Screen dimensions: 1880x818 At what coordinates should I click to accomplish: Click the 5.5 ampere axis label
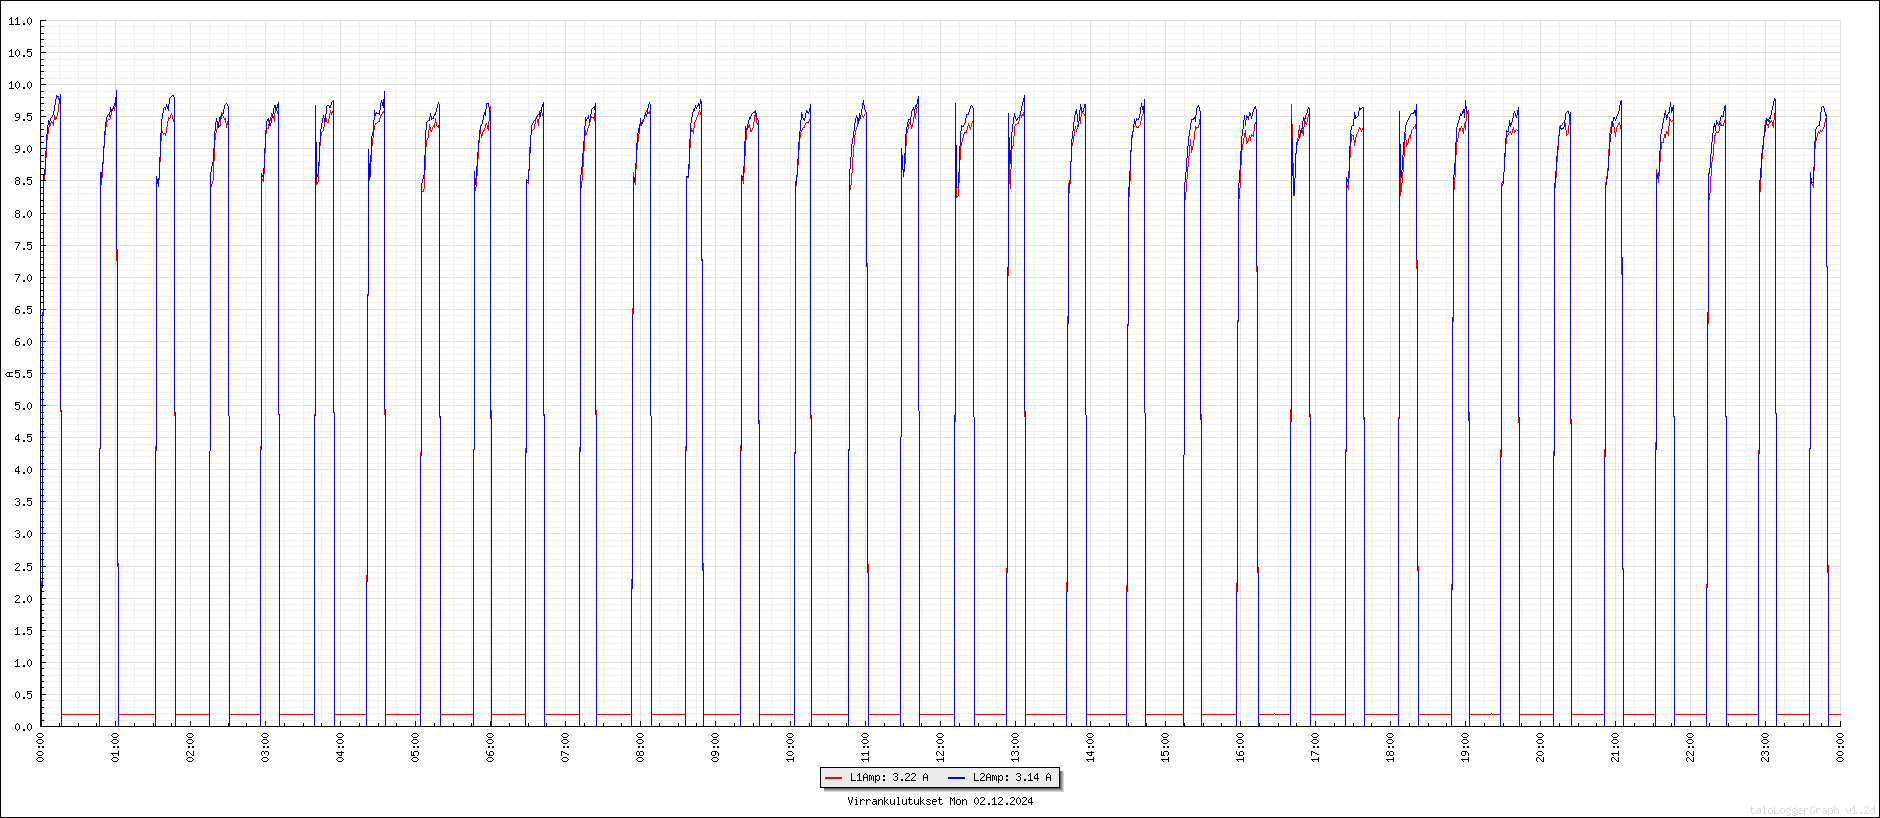point(23,374)
